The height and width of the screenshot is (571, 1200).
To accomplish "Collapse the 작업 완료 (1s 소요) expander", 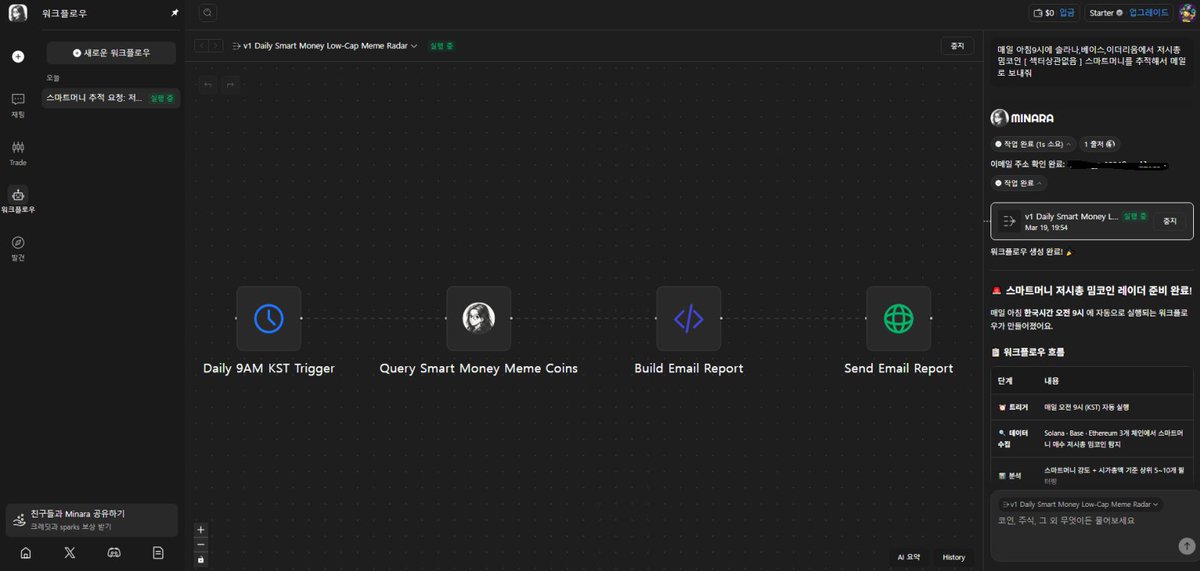I will click(x=1033, y=144).
